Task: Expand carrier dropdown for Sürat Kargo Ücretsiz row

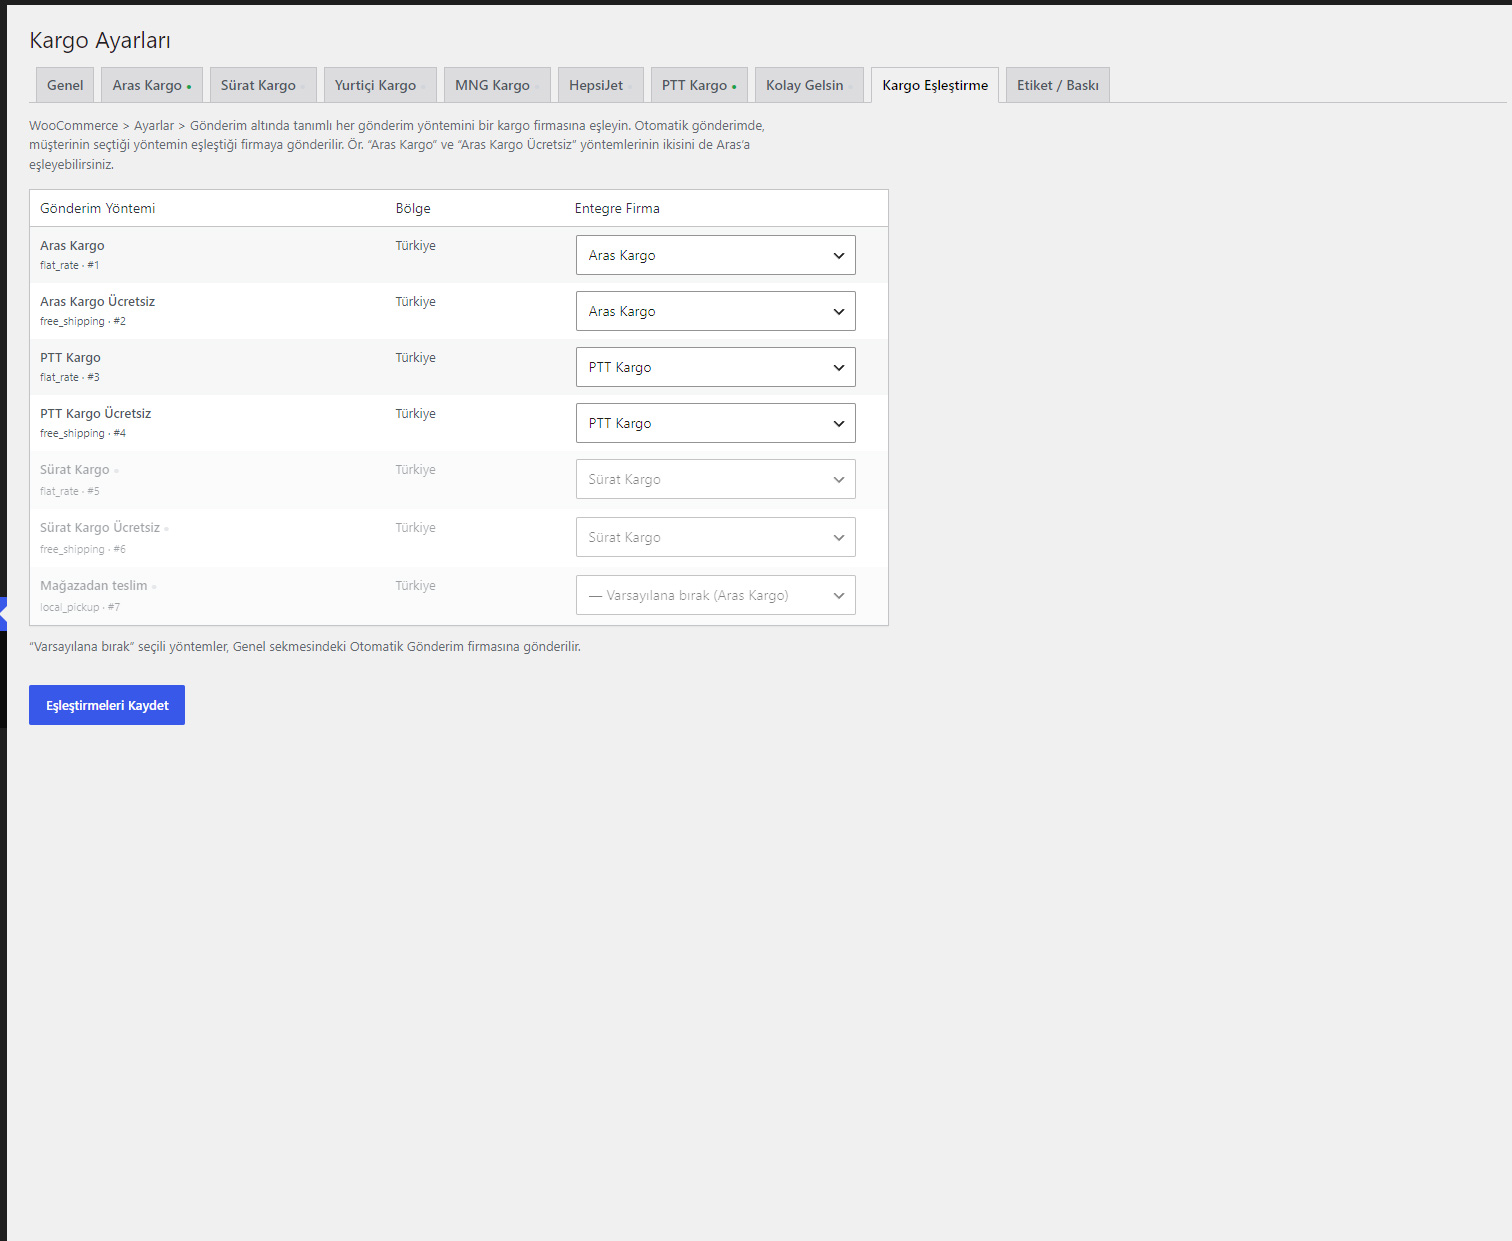Action: tap(716, 537)
